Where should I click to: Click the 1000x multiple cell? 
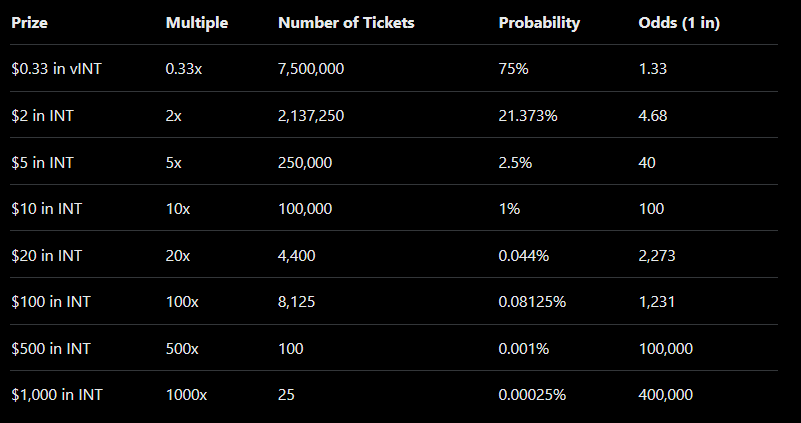[x=186, y=395]
